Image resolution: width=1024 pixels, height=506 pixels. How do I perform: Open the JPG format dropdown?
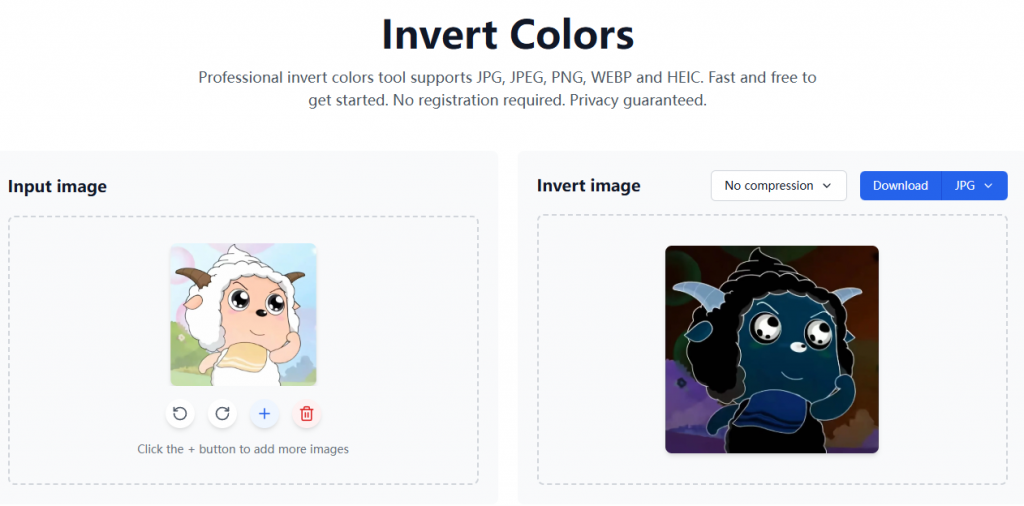coord(974,186)
